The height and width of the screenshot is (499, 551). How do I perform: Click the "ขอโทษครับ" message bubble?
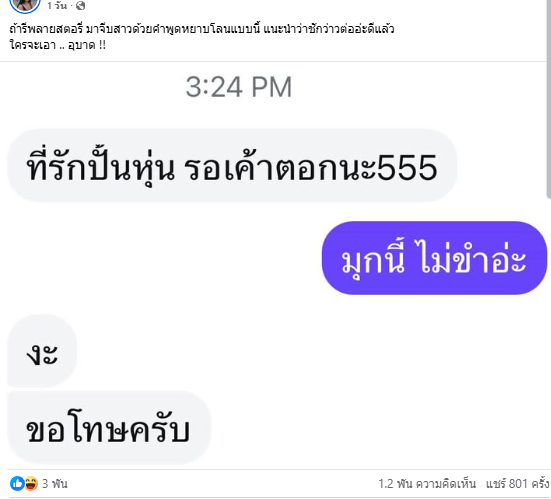[x=109, y=427]
